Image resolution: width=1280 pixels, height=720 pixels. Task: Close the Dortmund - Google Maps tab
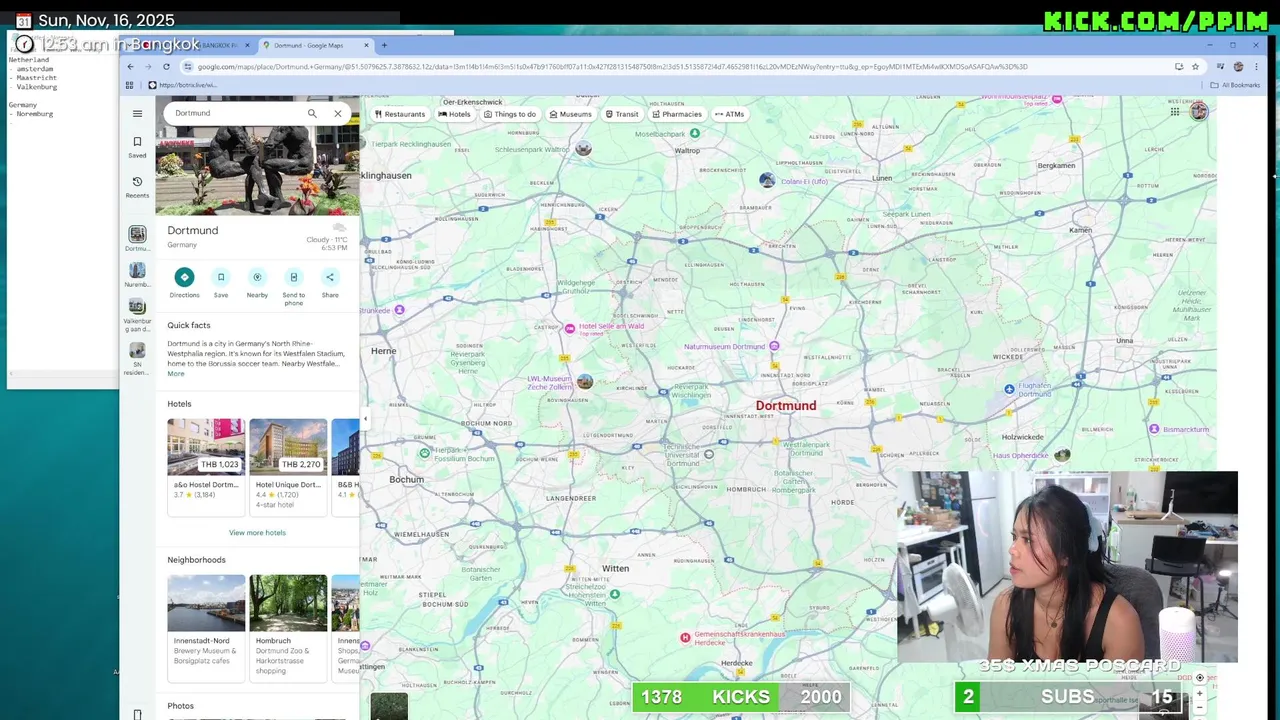367,45
